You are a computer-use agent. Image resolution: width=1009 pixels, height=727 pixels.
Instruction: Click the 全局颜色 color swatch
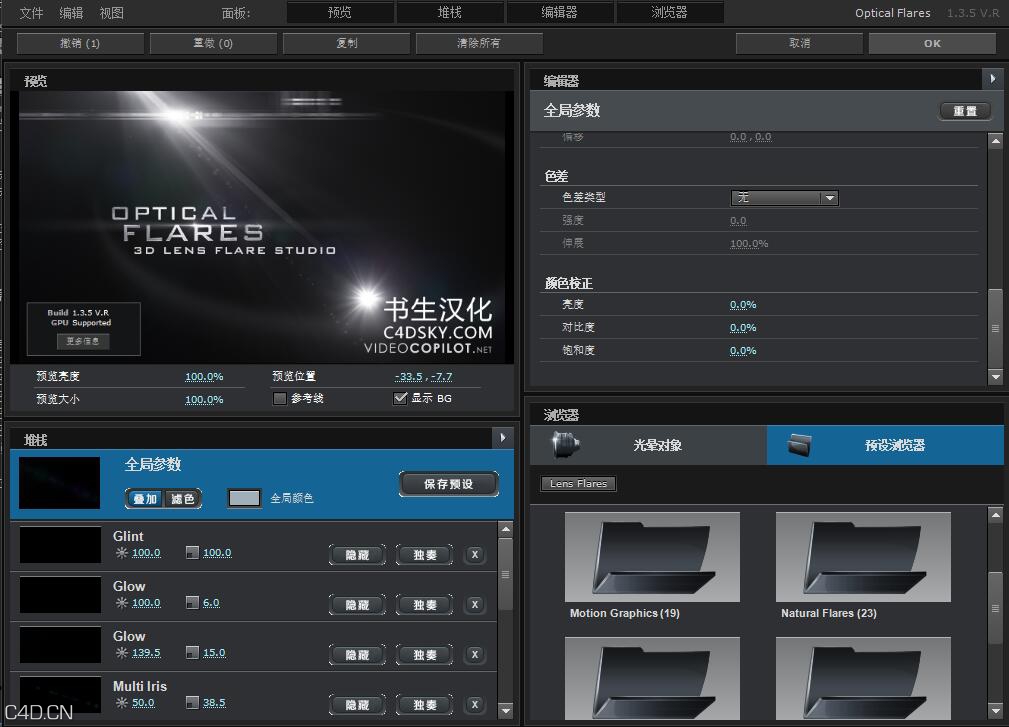tap(244, 497)
